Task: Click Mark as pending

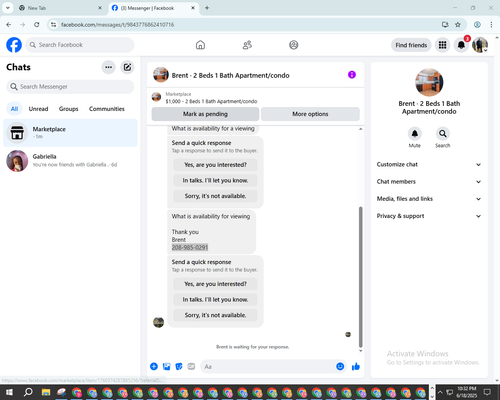Action: coord(205,114)
